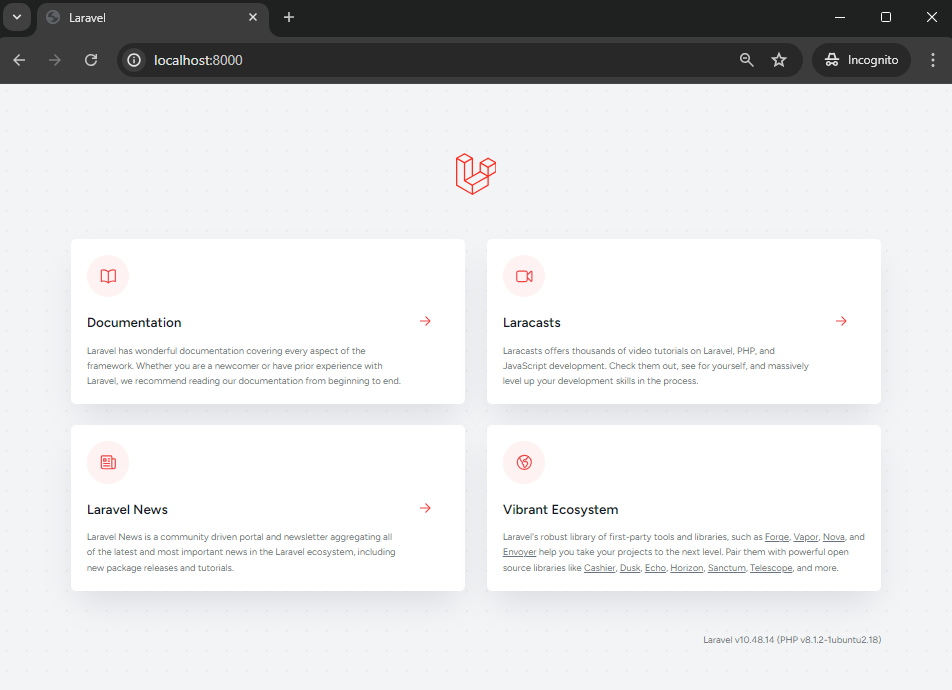Minimize the browser window
The width and height of the screenshot is (952, 690).
click(840, 18)
